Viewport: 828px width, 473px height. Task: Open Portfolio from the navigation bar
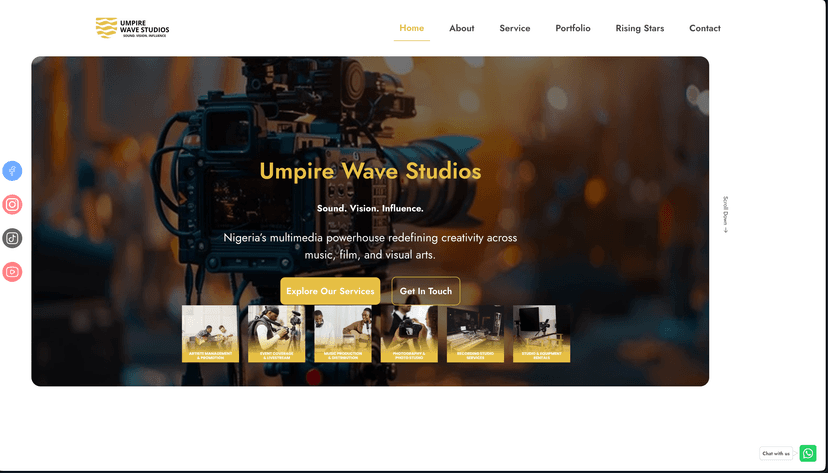coord(573,29)
